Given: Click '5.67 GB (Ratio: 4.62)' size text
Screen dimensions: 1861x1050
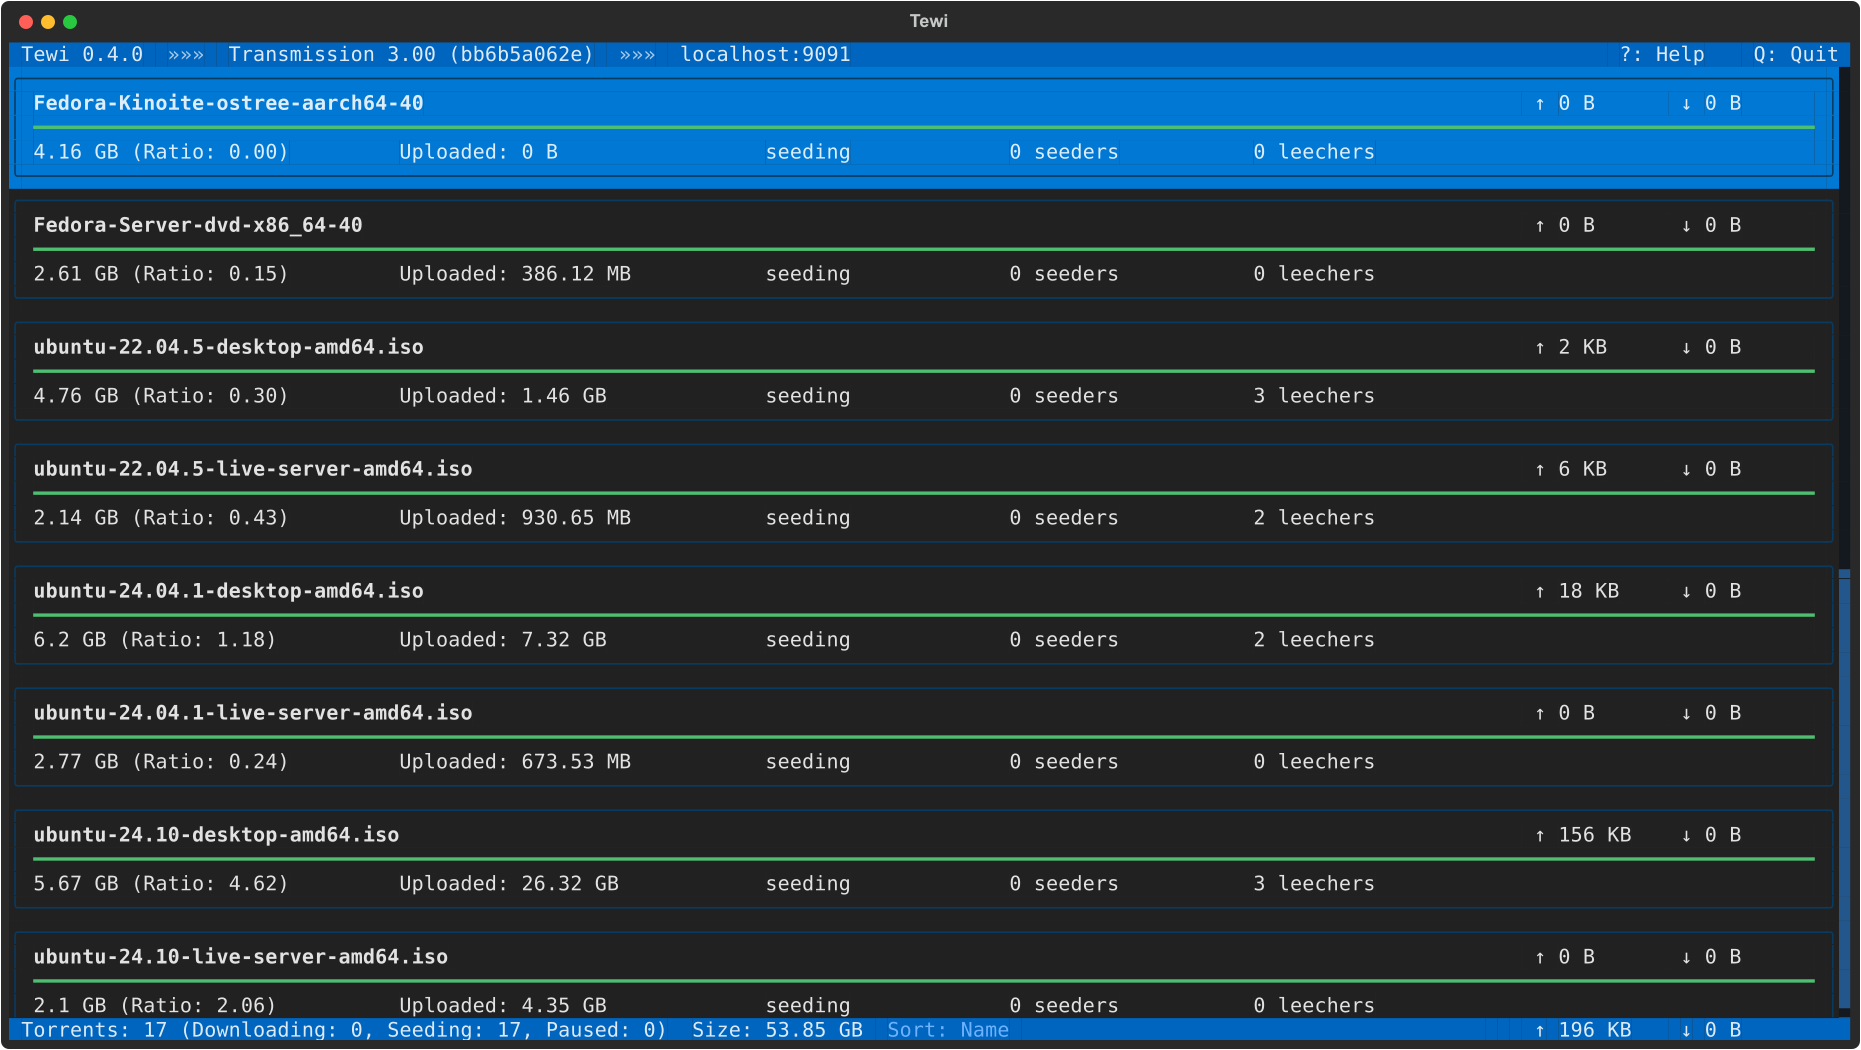Looking at the screenshot, I should (161, 884).
